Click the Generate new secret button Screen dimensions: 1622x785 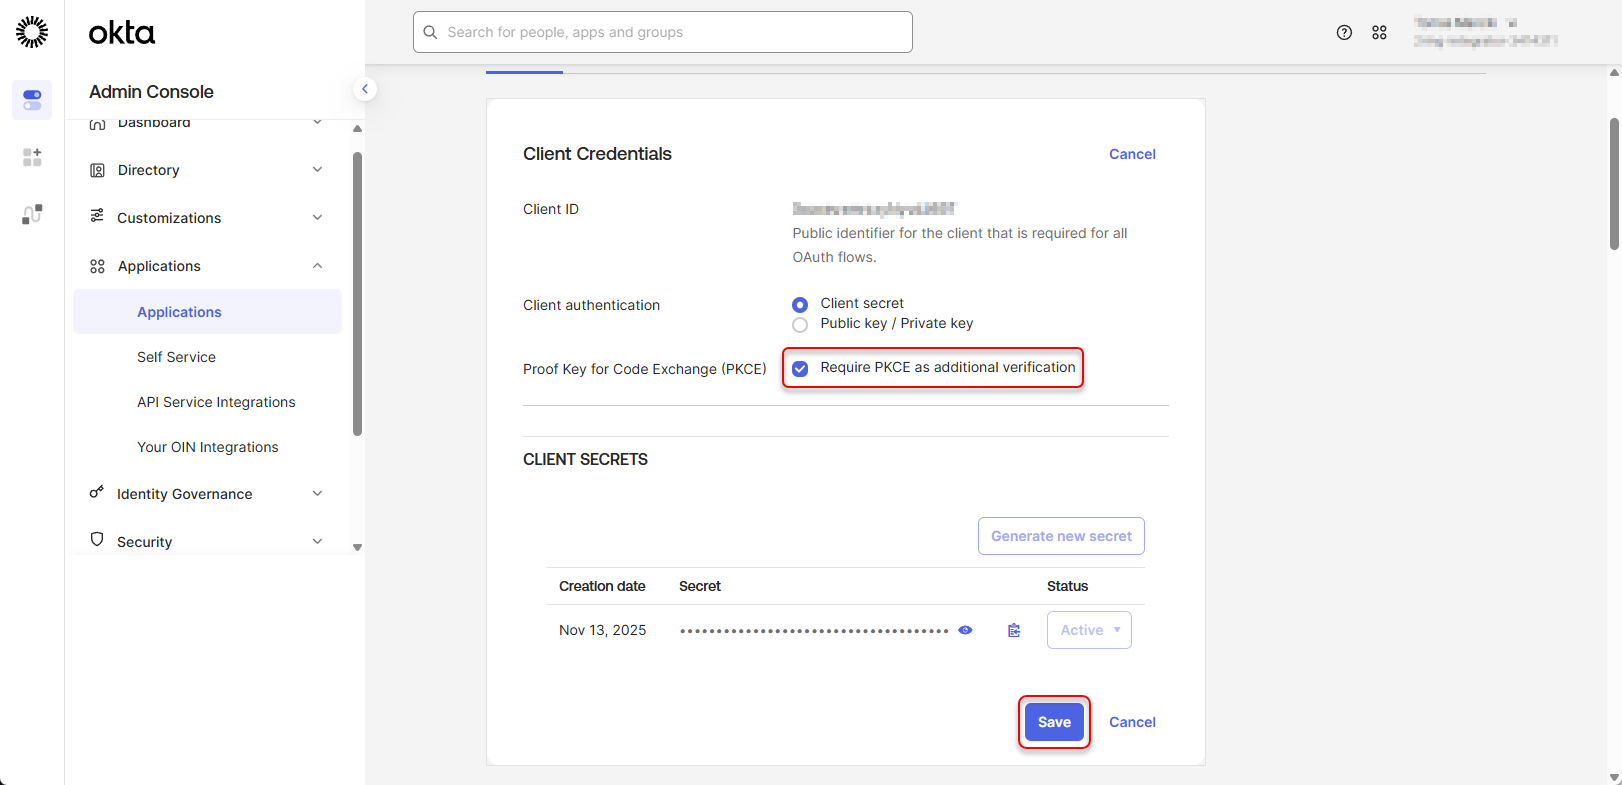tap(1061, 536)
